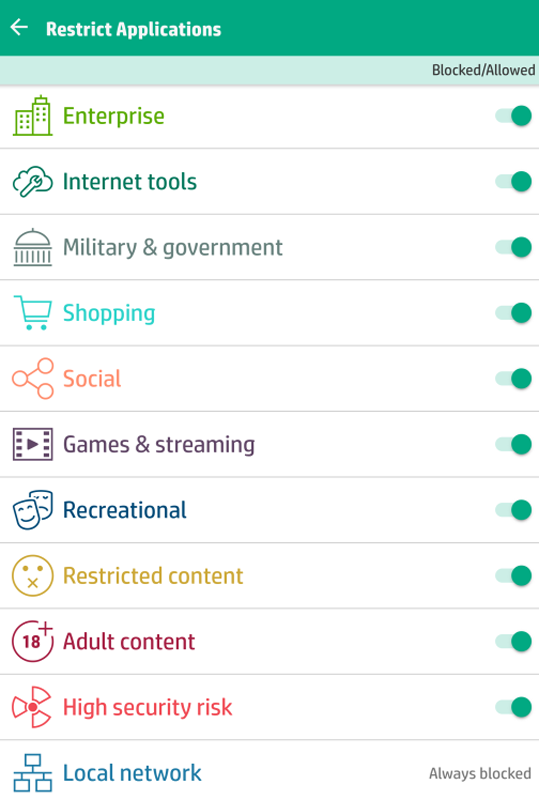Click the Games & streaming film icon
Image resolution: width=539 pixels, height=800 pixels.
tap(33, 444)
